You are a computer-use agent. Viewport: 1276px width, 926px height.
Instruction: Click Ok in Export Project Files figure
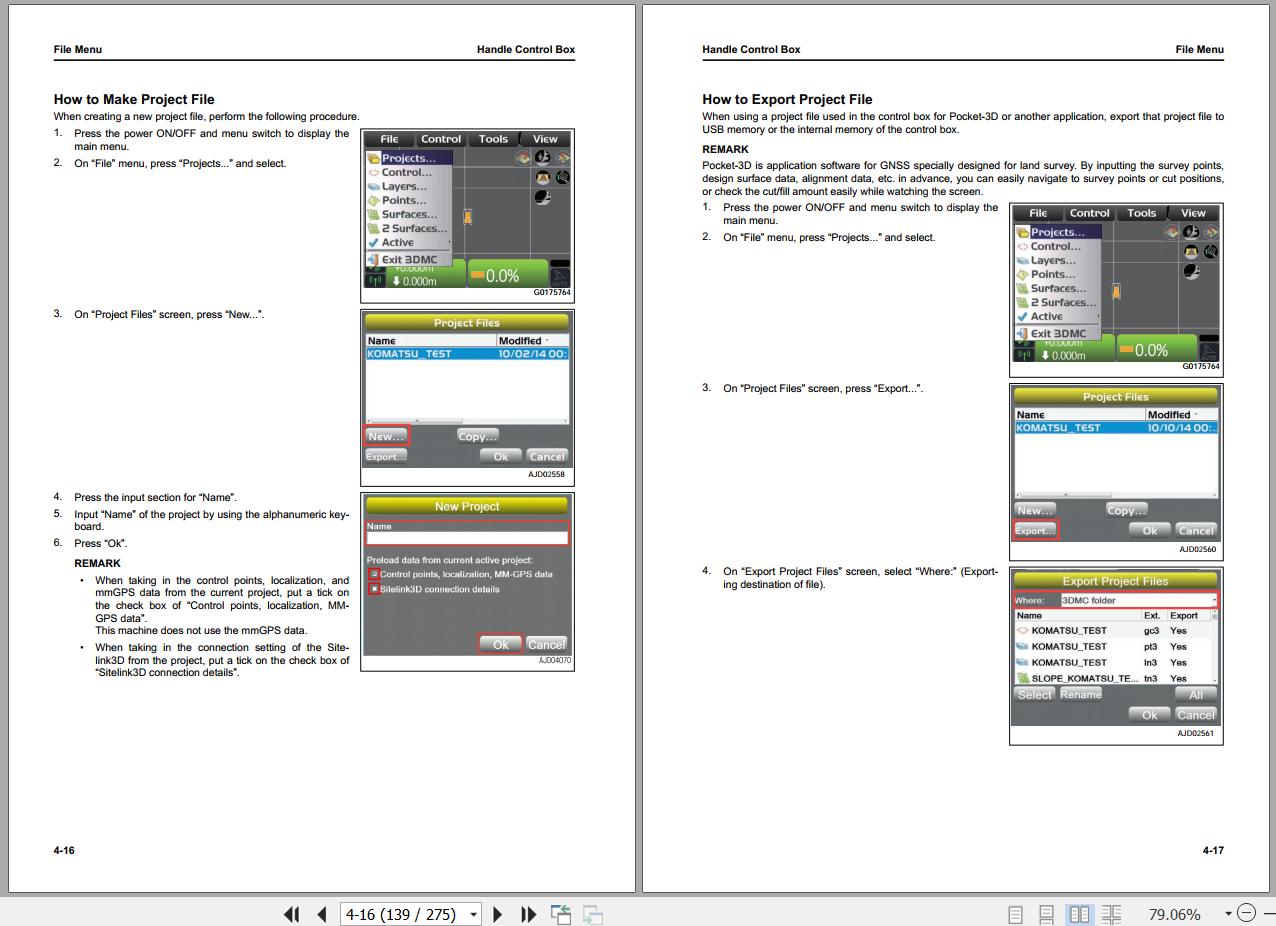(x=1150, y=715)
